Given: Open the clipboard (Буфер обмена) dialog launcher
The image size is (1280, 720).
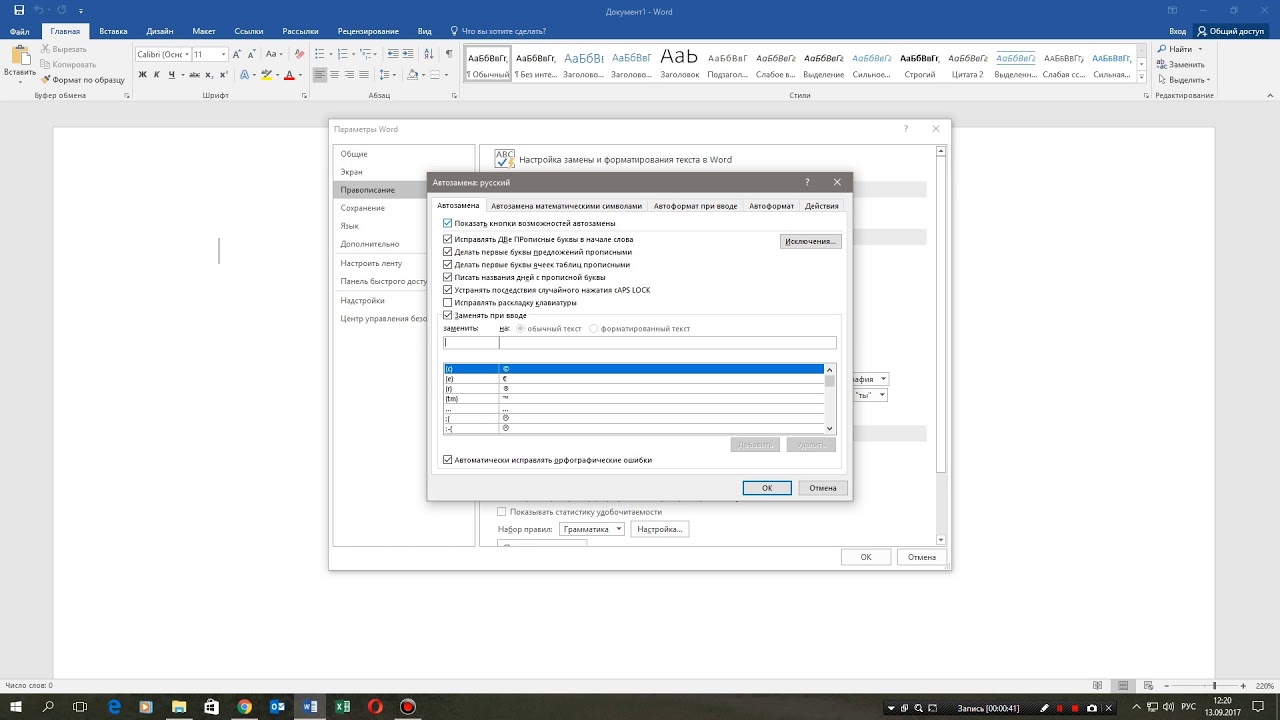Looking at the screenshot, I should (127, 96).
